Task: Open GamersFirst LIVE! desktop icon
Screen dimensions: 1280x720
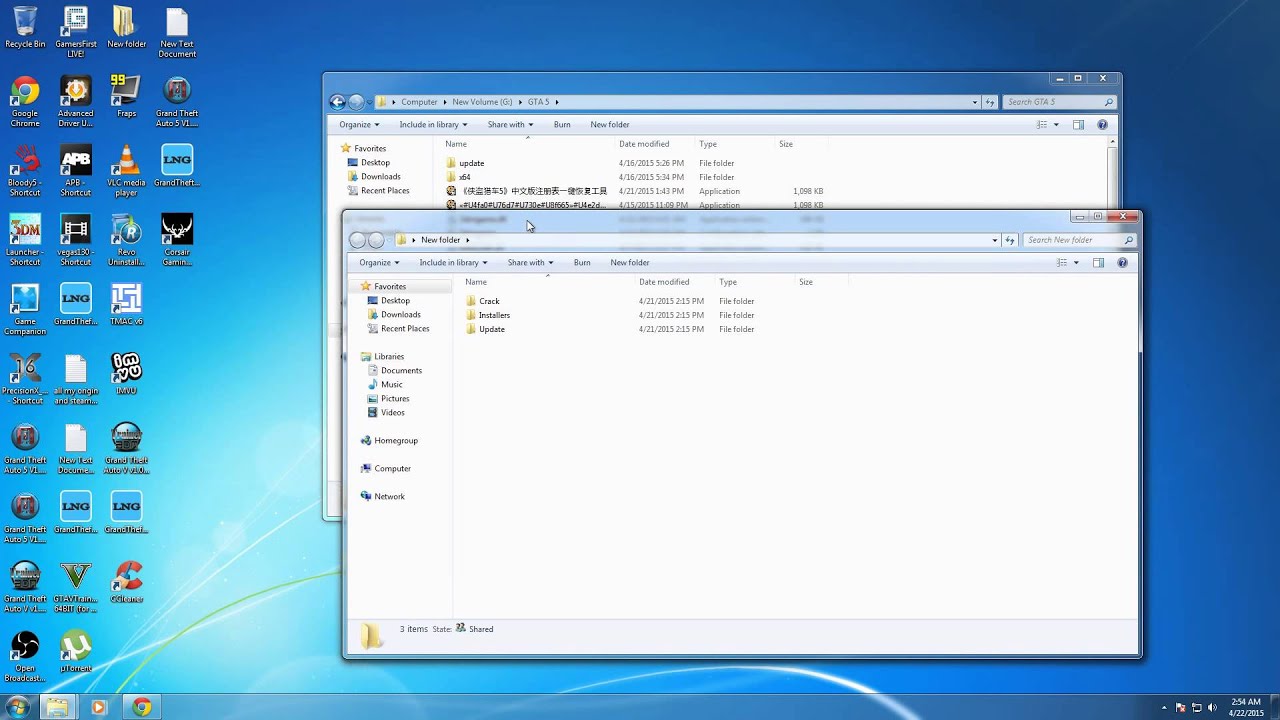Action: pyautogui.click(x=75, y=32)
